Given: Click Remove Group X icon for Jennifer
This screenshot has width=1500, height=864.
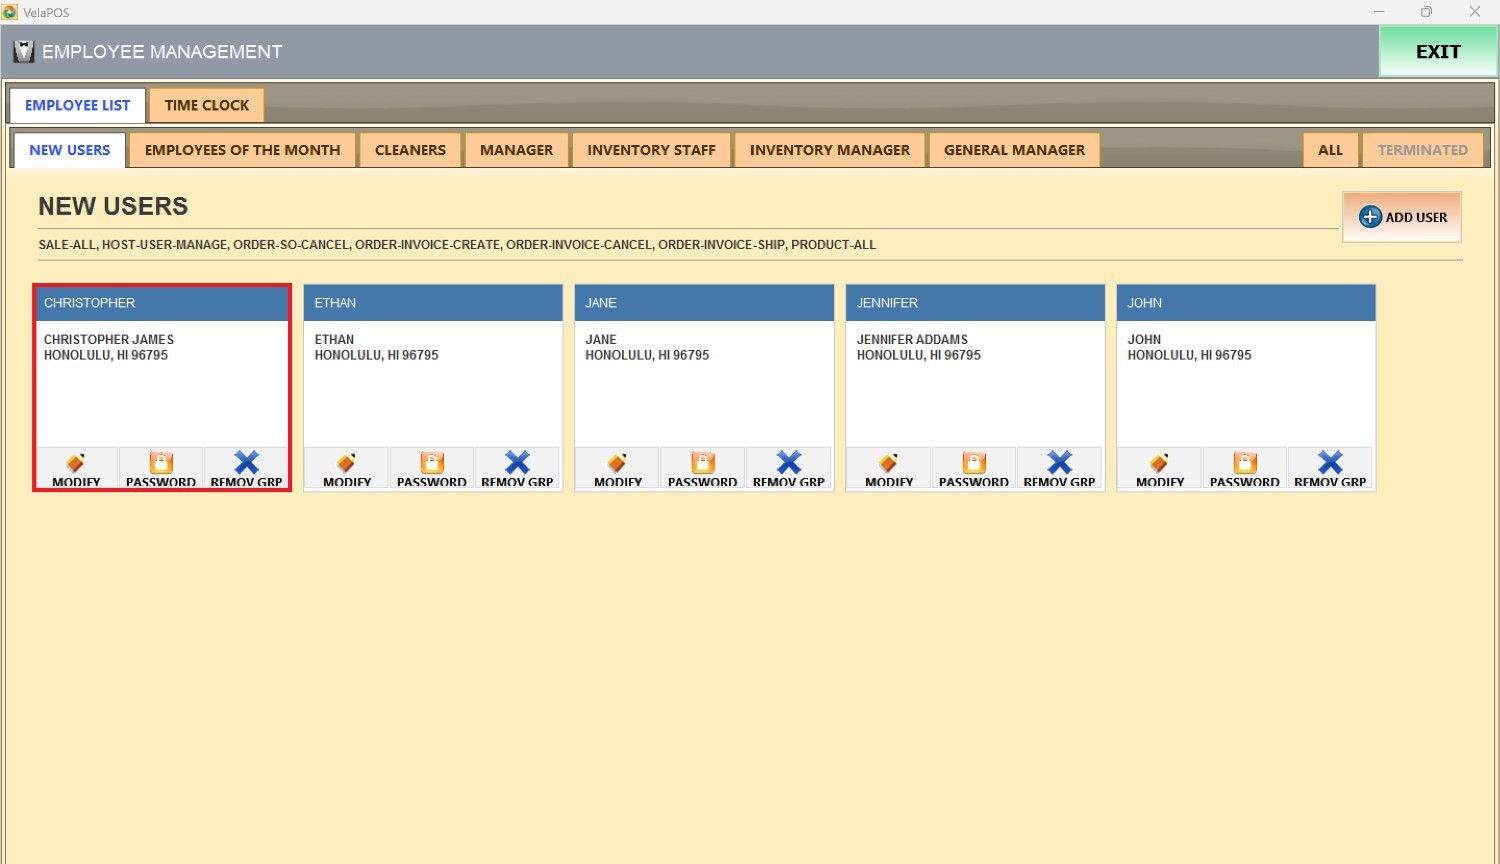Looking at the screenshot, I should pos(1059,464).
